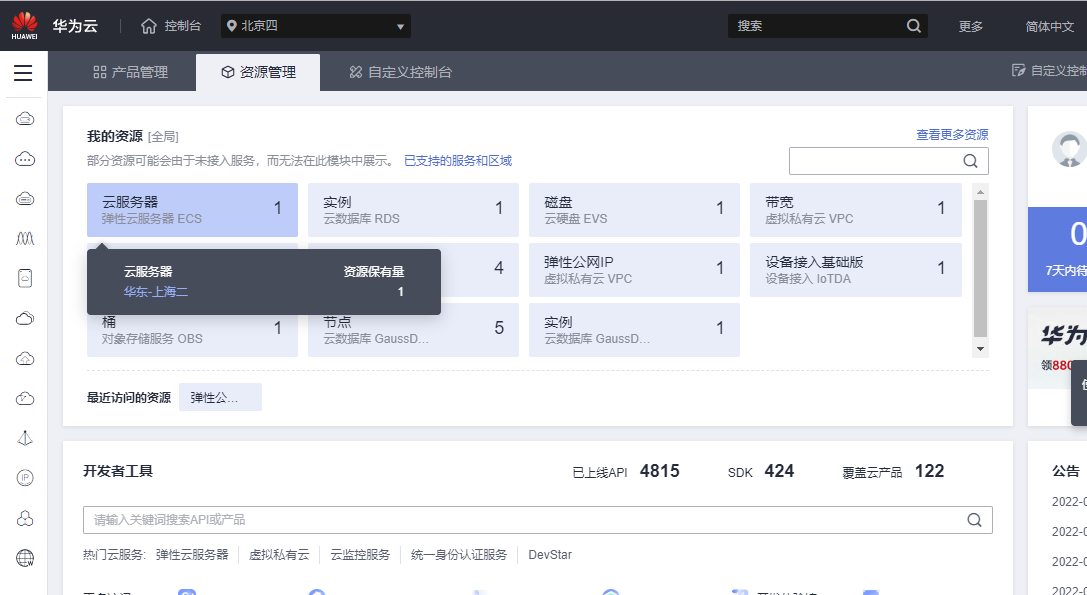Screen dimensions: 1087x595
Task: Click the search icon in 我的资源 panel
Action: coord(970,161)
